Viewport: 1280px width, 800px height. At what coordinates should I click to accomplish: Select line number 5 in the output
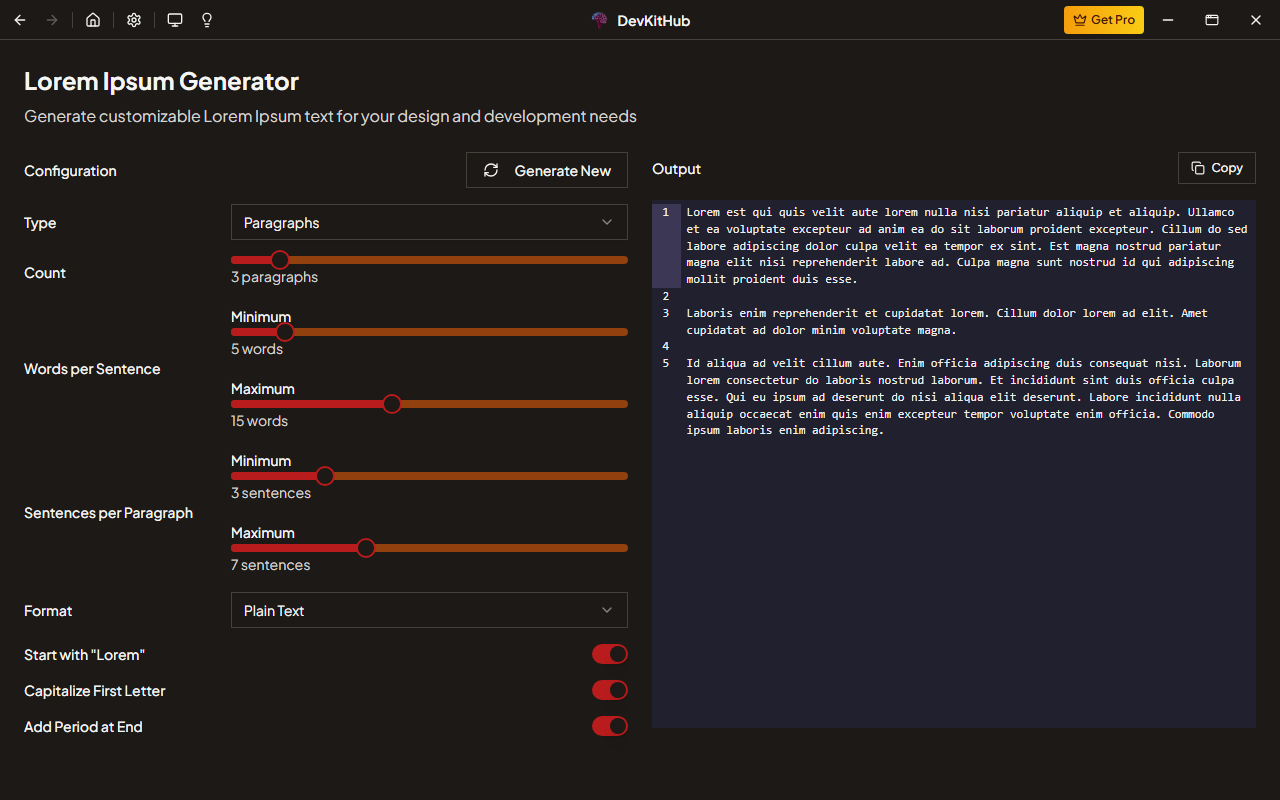(x=665, y=363)
